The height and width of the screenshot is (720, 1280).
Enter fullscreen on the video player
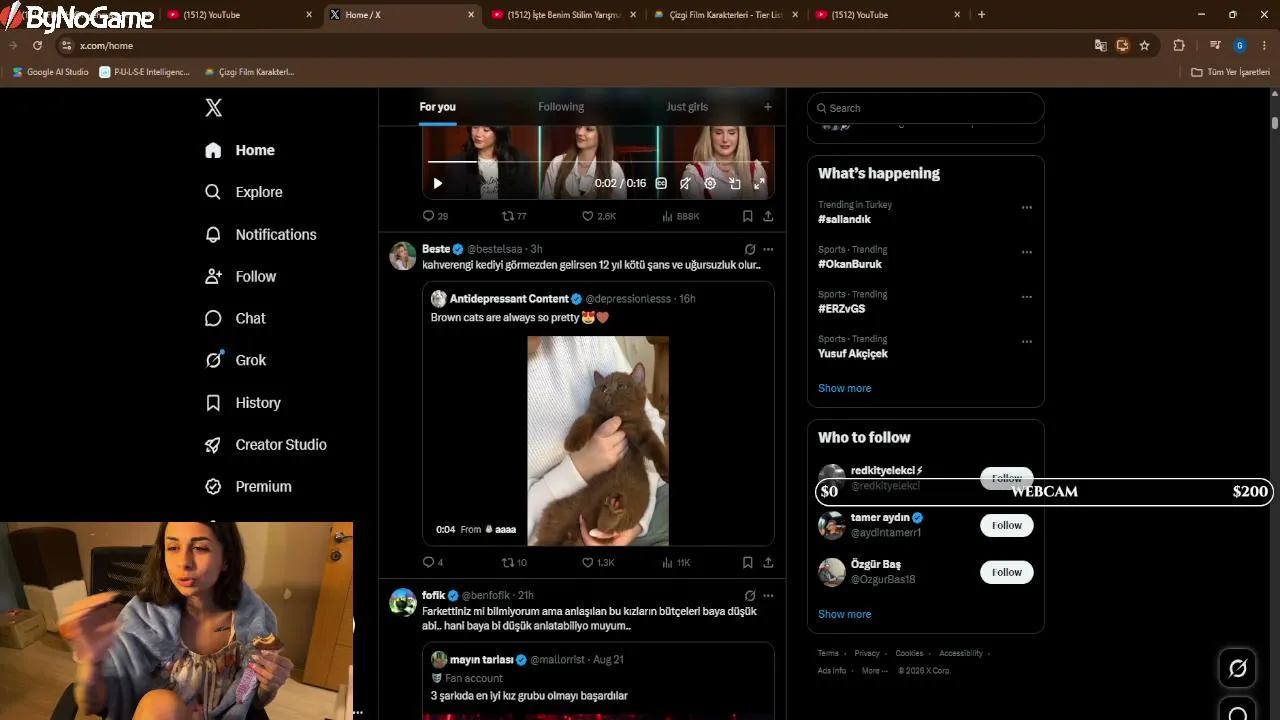click(759, 183)
